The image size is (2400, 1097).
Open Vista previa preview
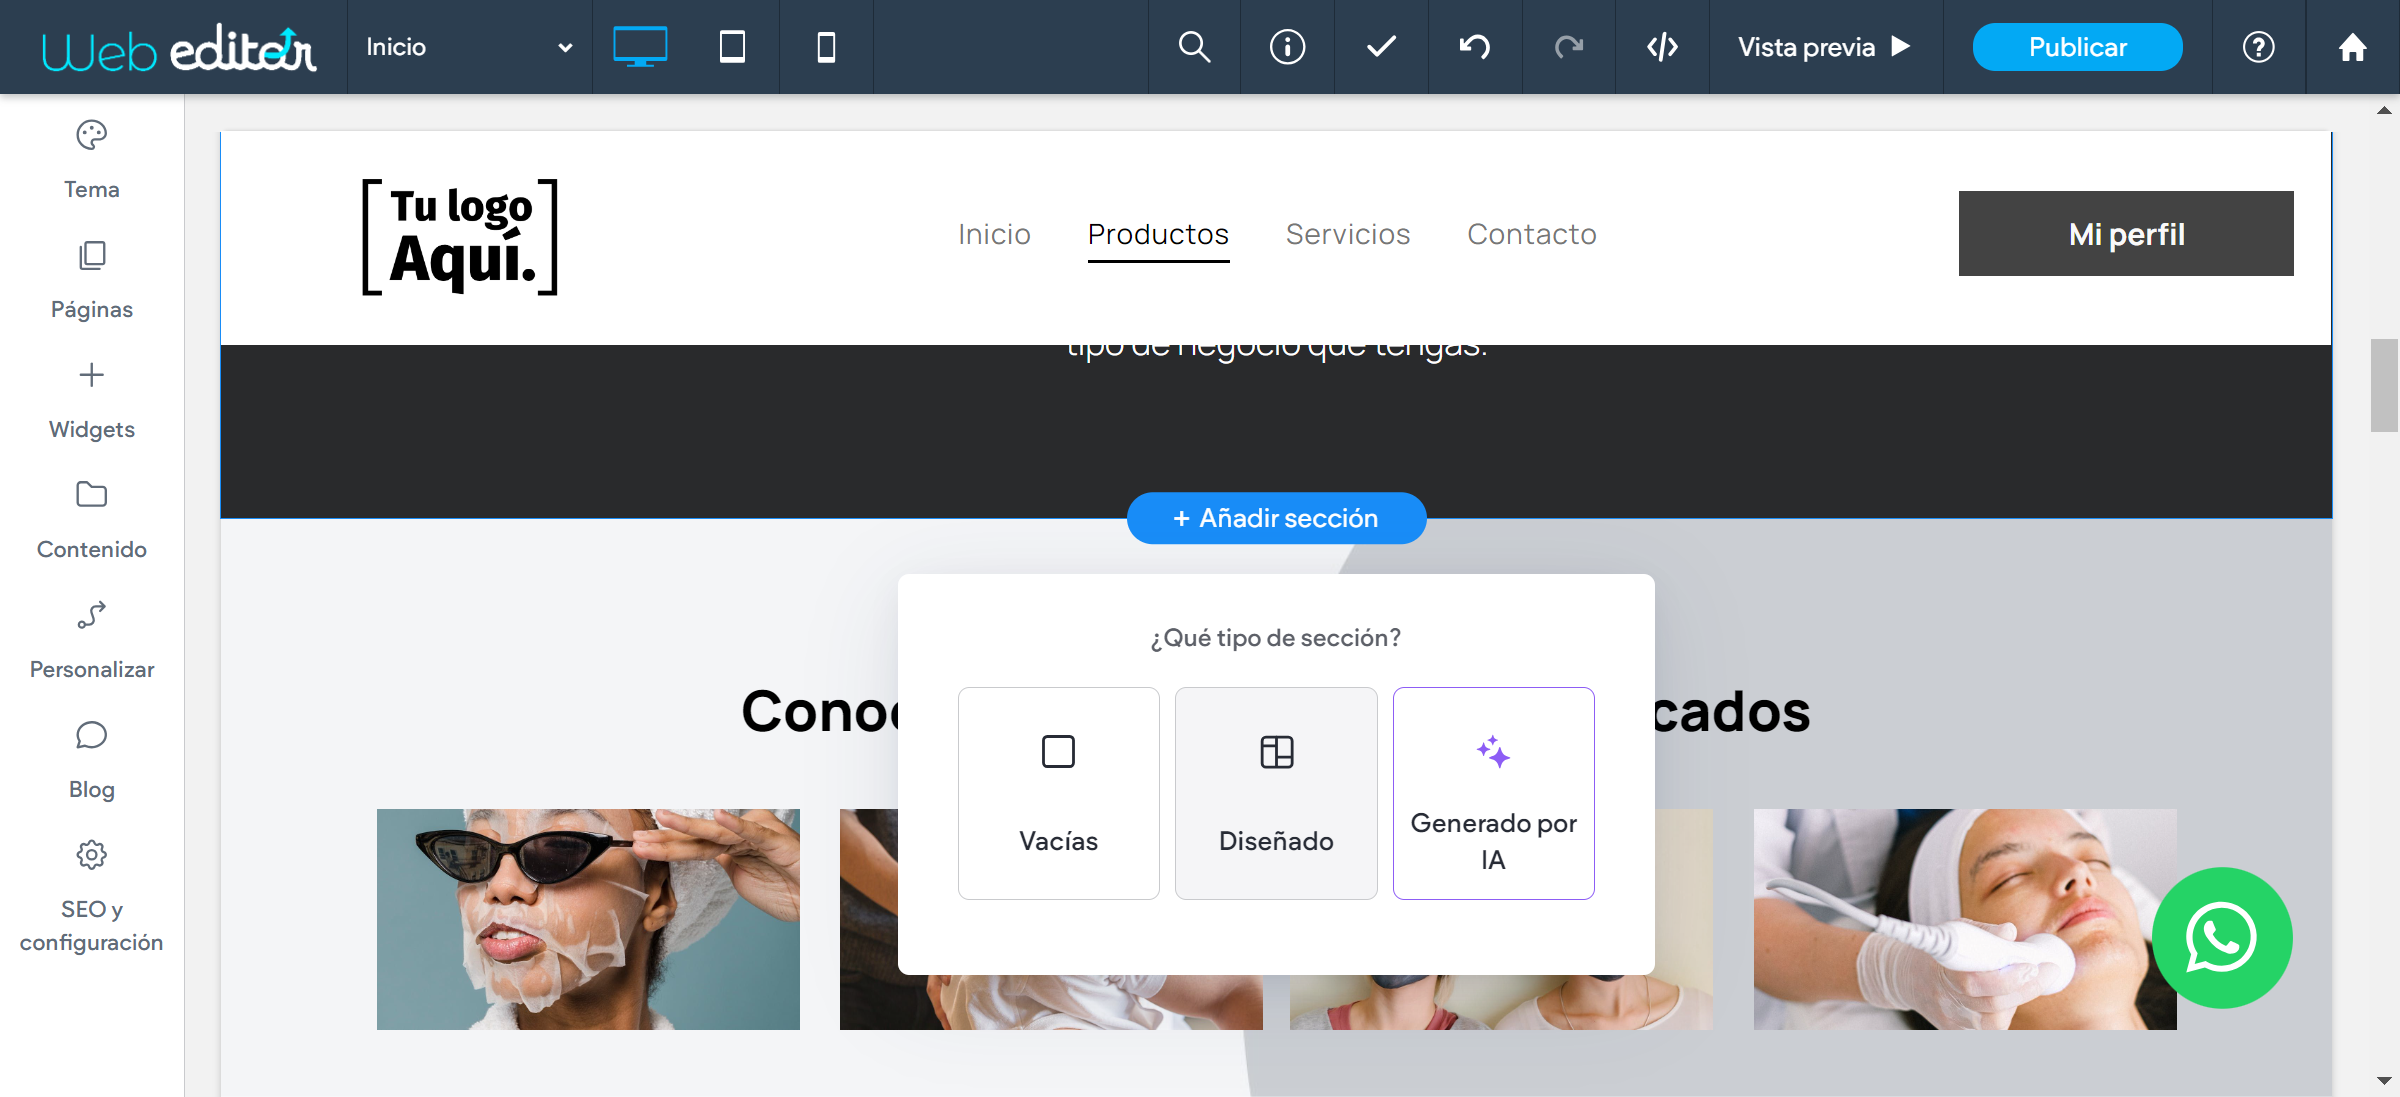[x=1825, y=47]
